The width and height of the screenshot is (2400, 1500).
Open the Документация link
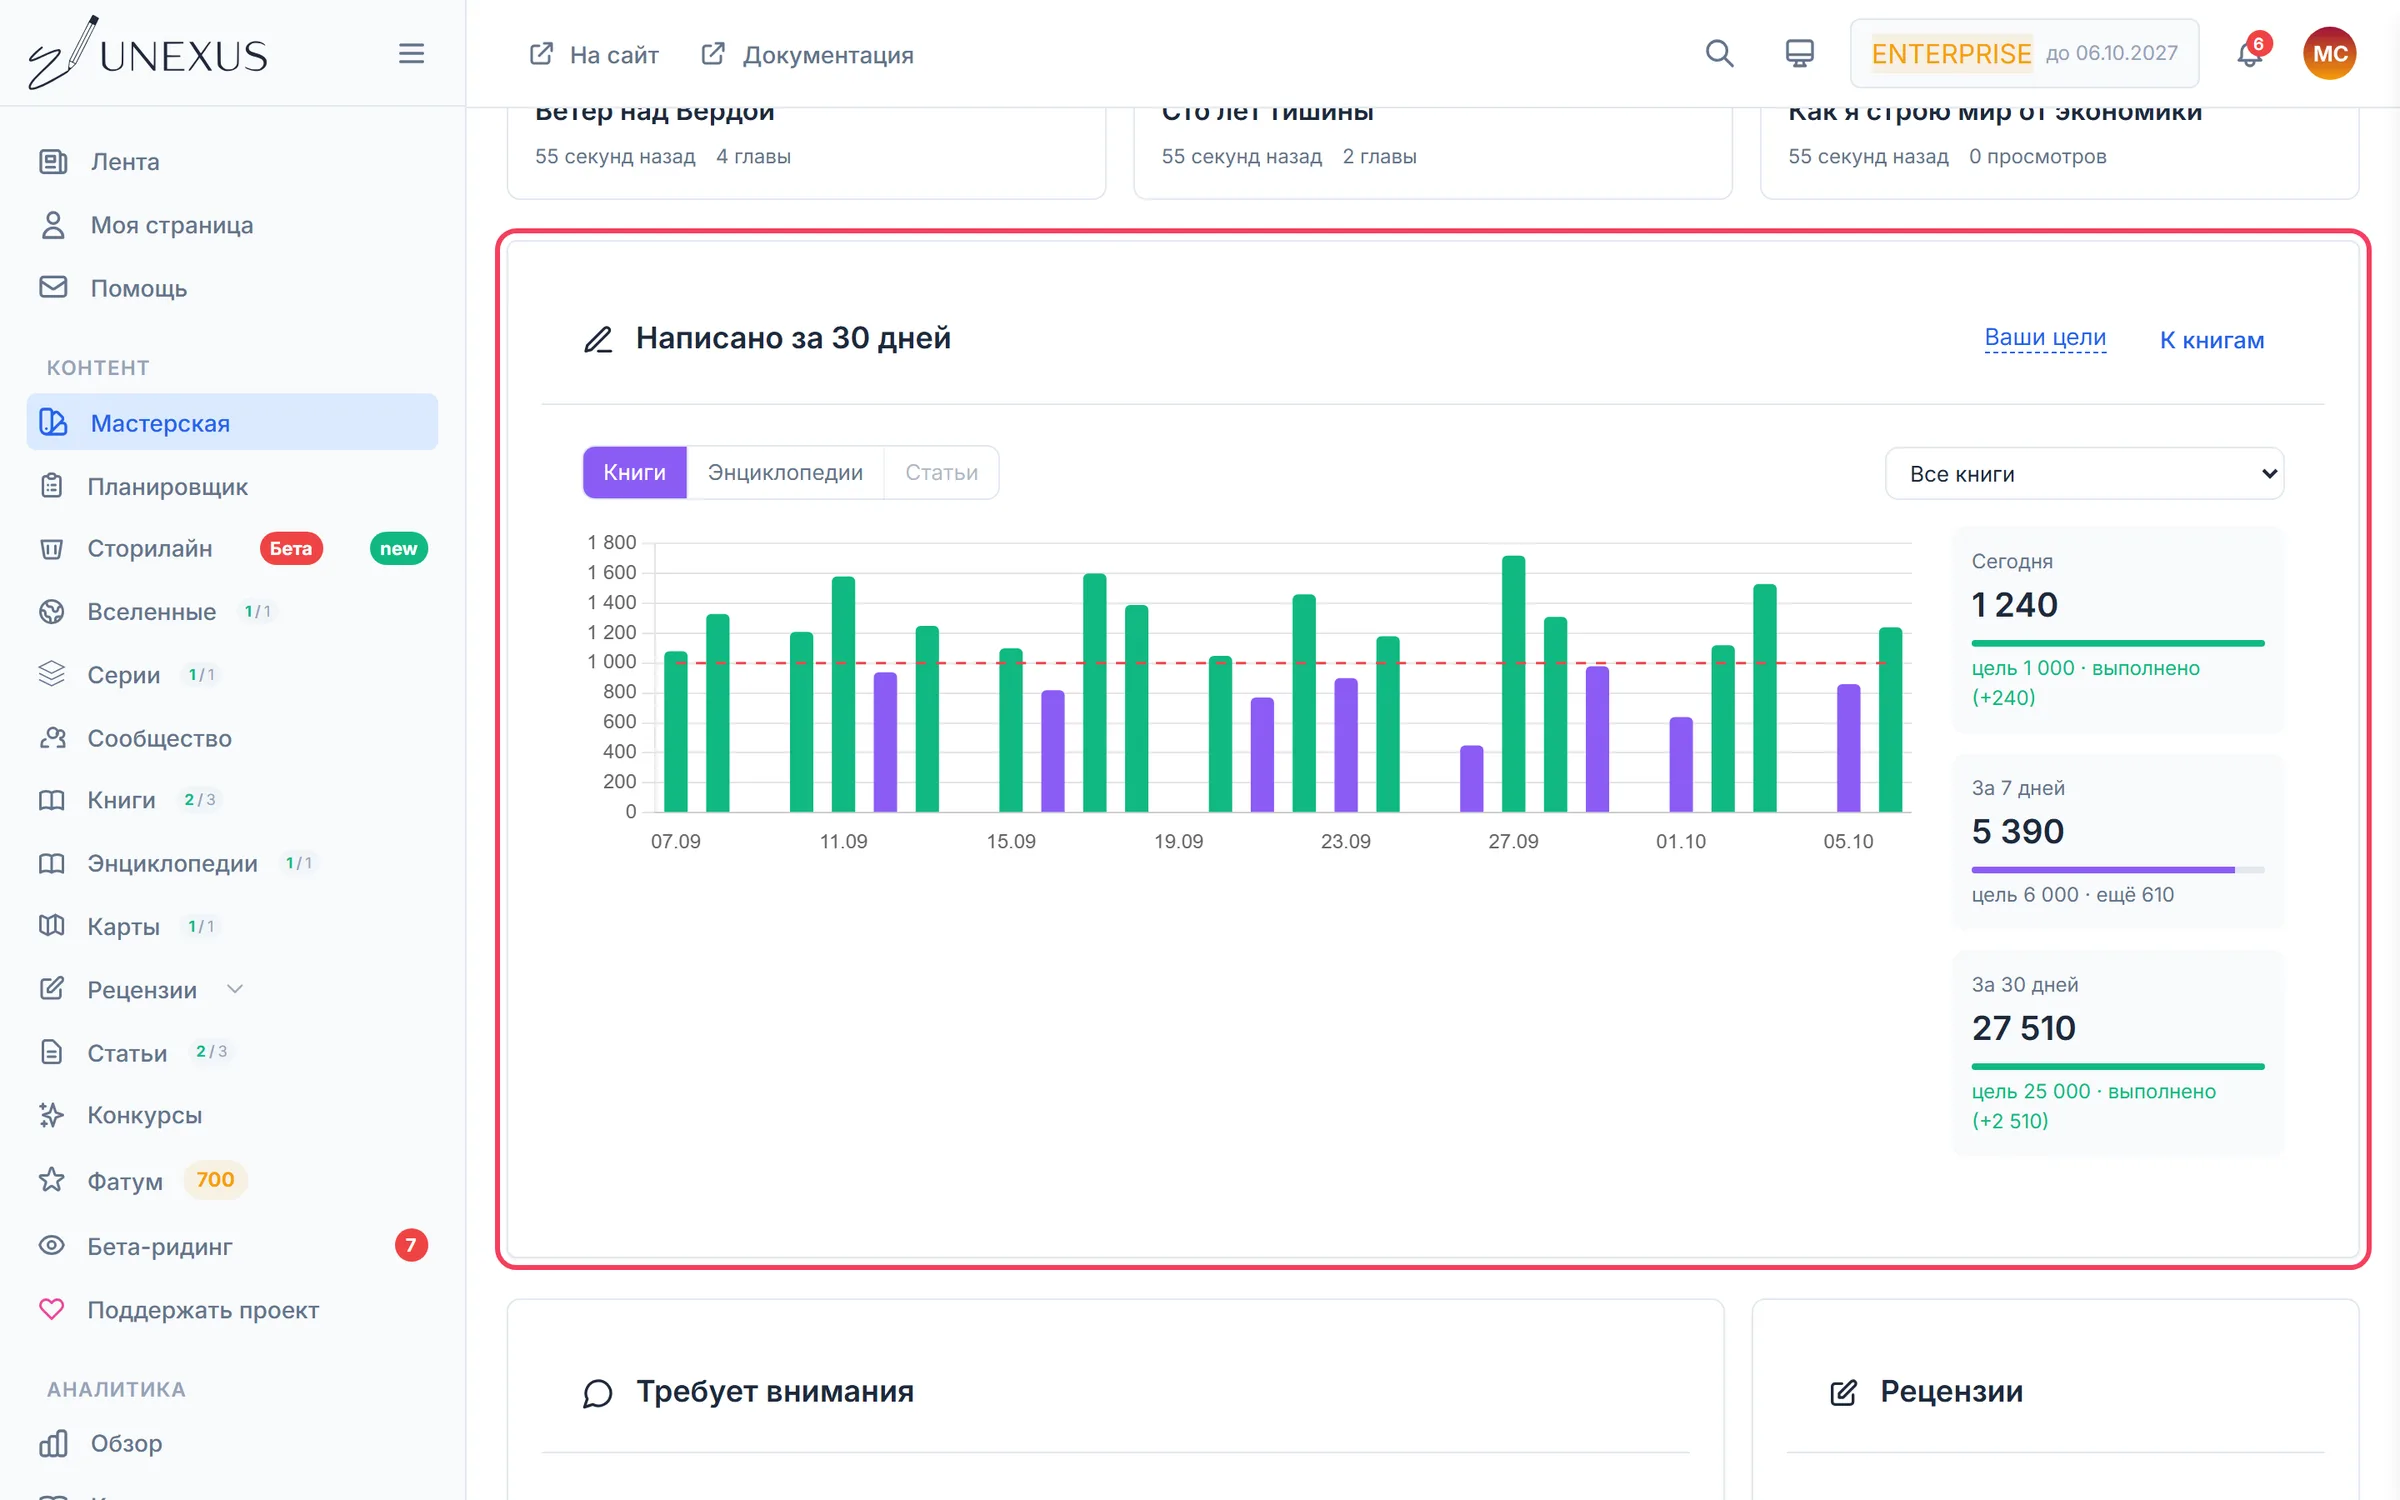pyautogui.click(x=808, y=54)
